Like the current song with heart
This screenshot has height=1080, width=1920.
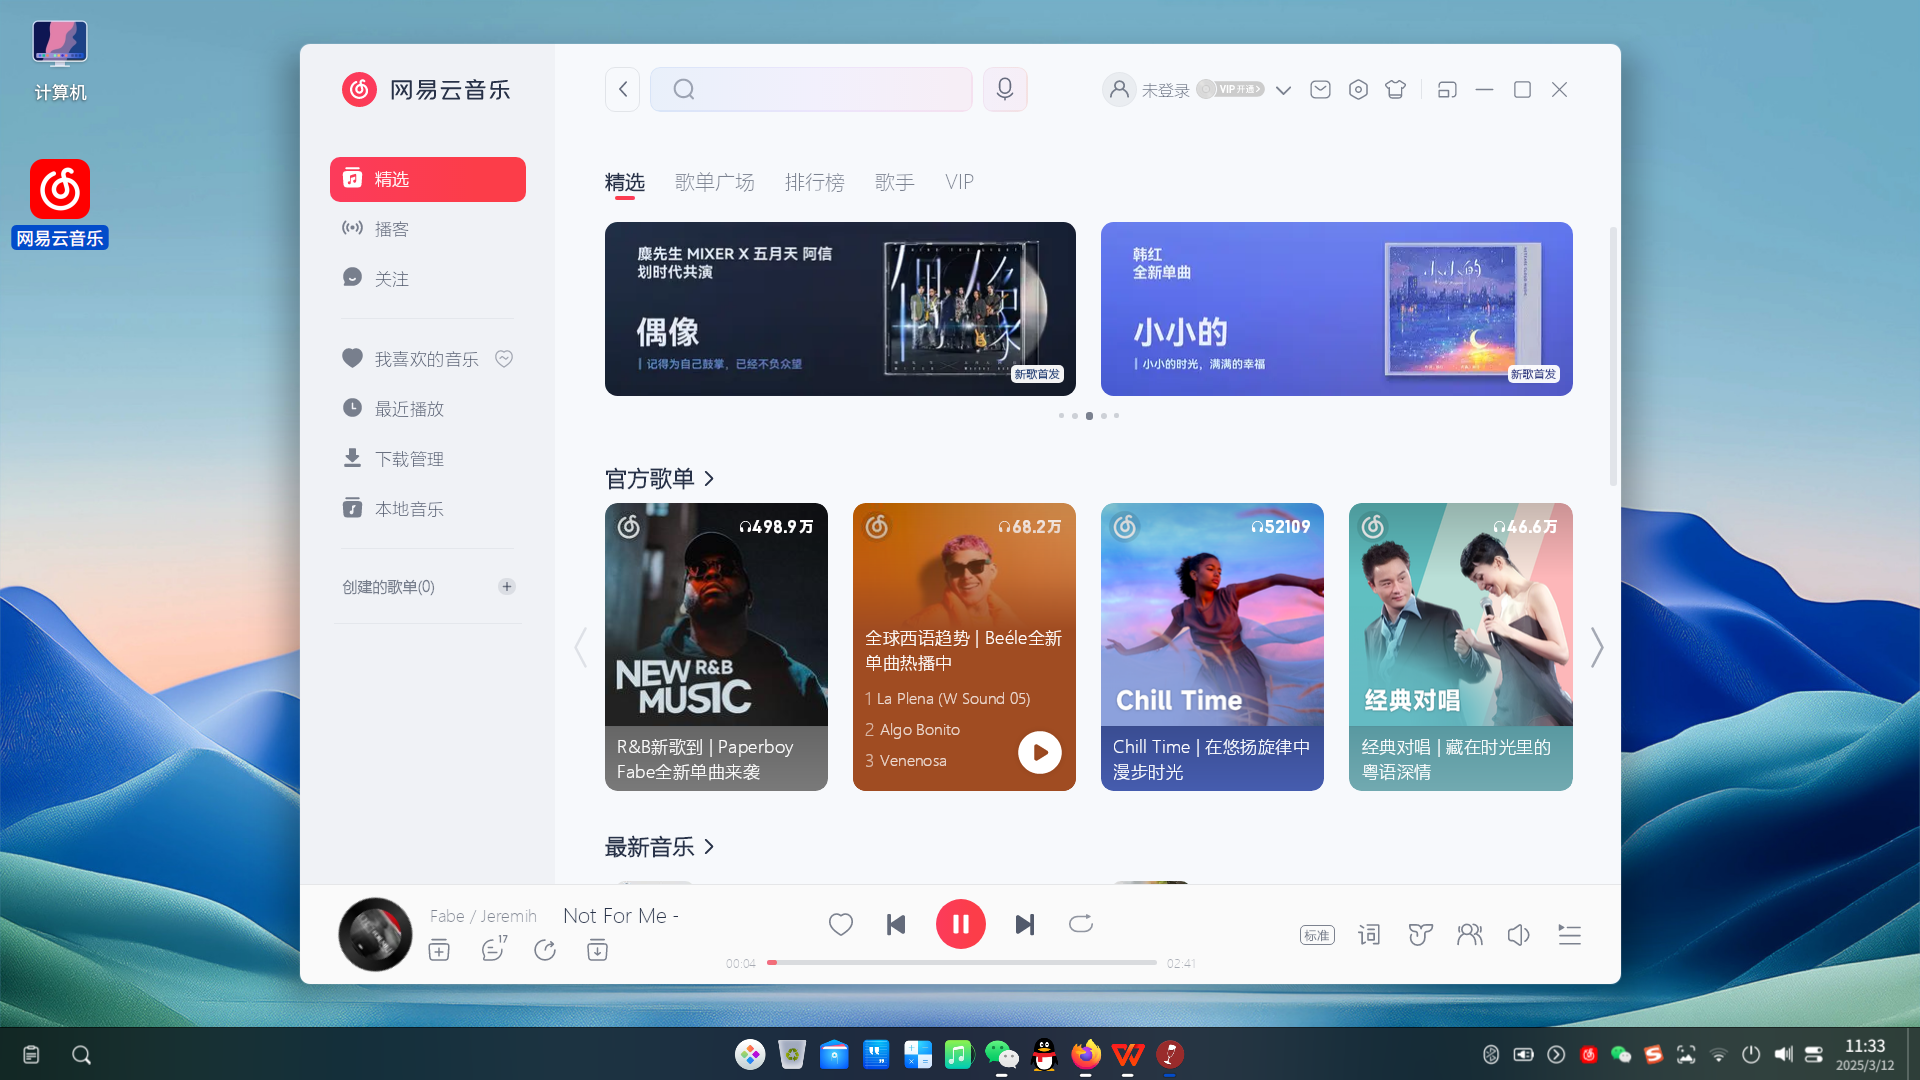point(841,925)
